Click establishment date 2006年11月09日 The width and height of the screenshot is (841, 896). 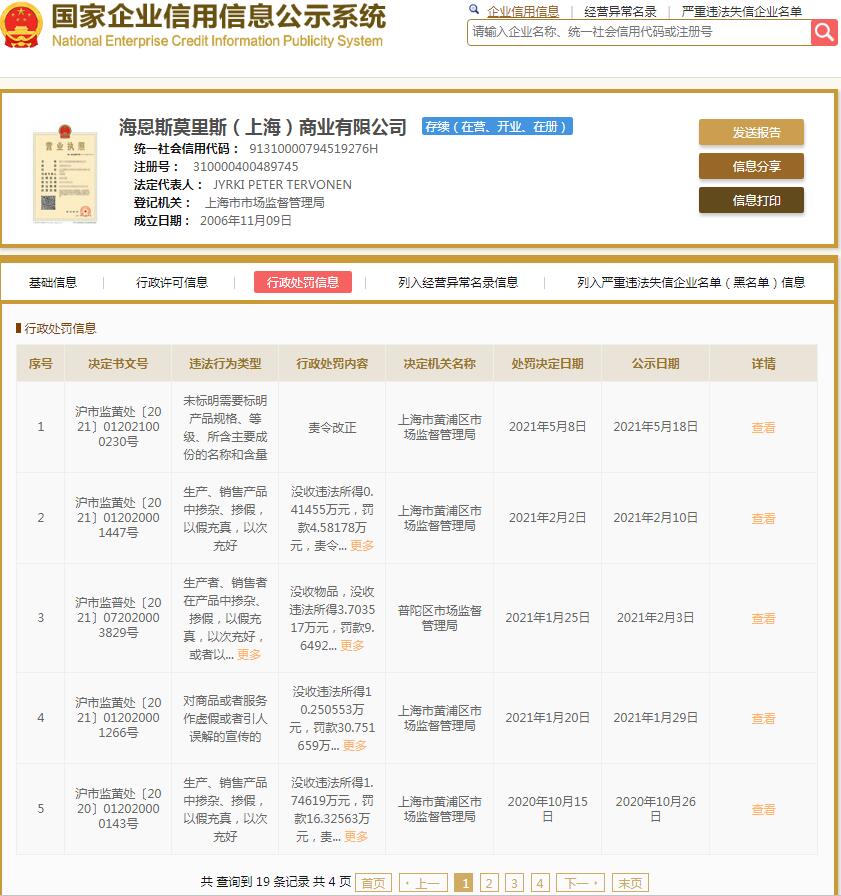[x=246, y=221]
